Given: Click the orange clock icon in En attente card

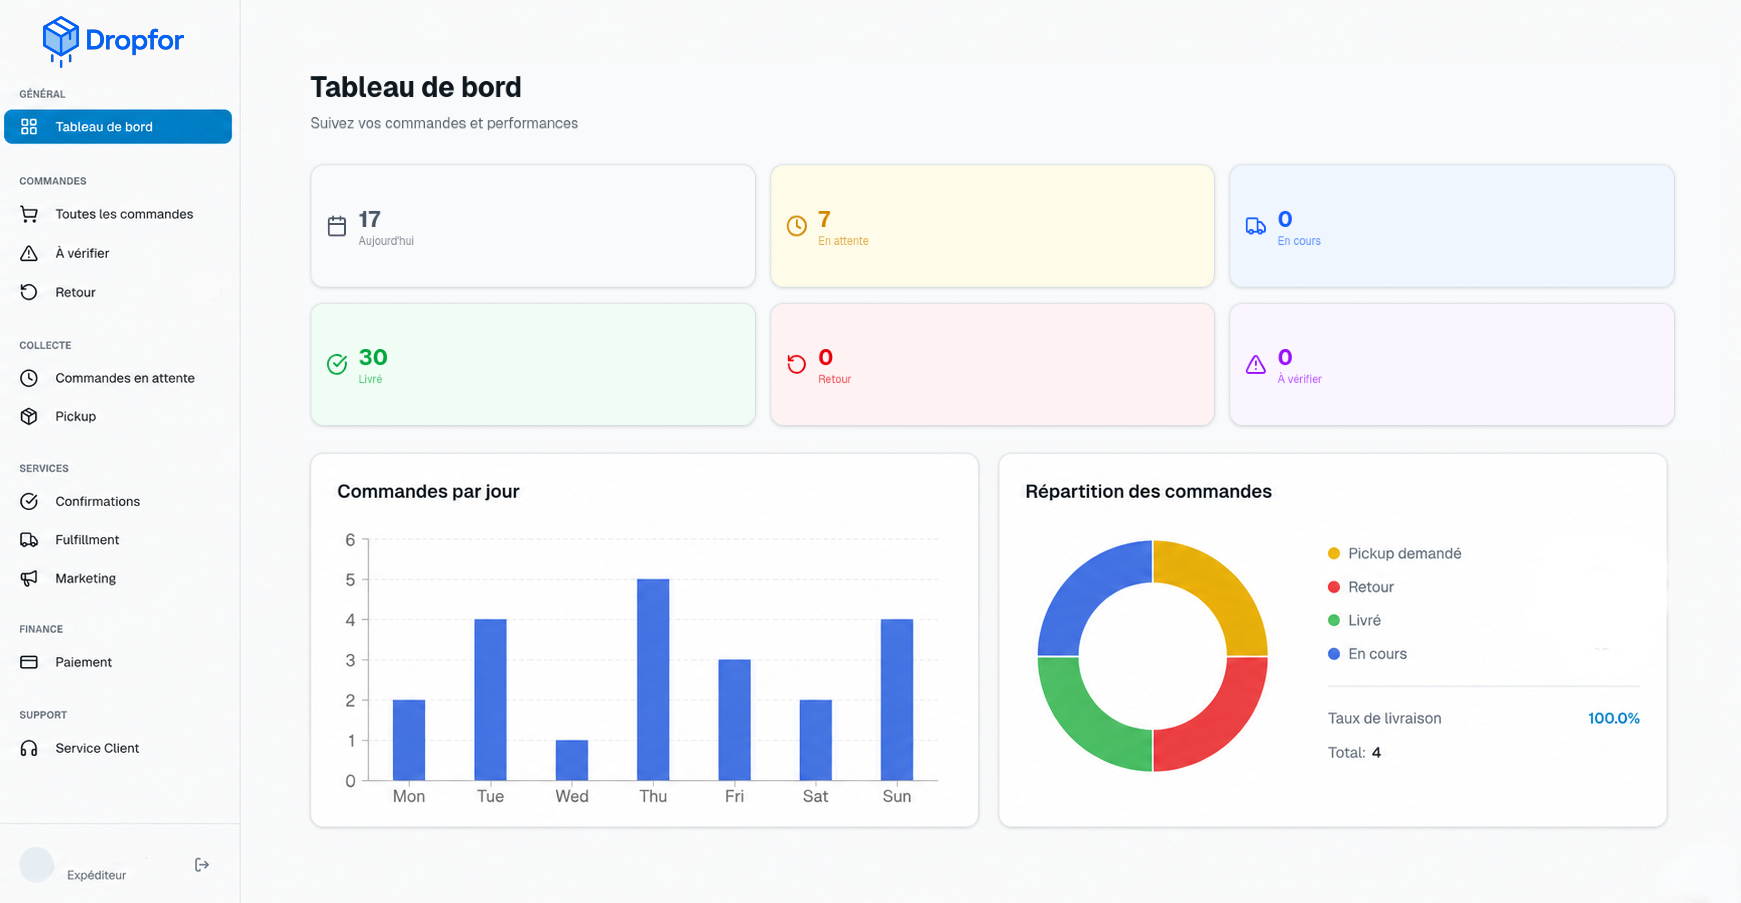Looking at the screenshot, I should click(797, 226).
